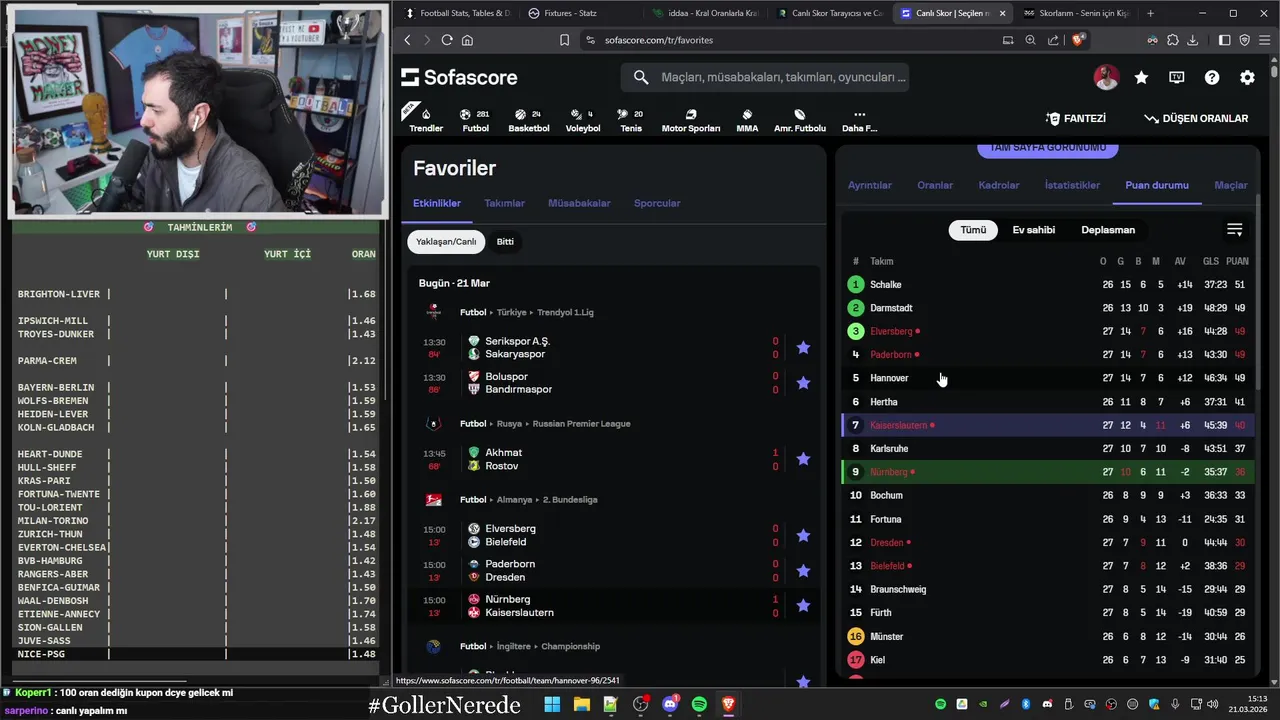Viewport: 1280px width, 720px height.
Task: Unfavorite the Akhmat vs Rostov match
Action: pos(803,459)
